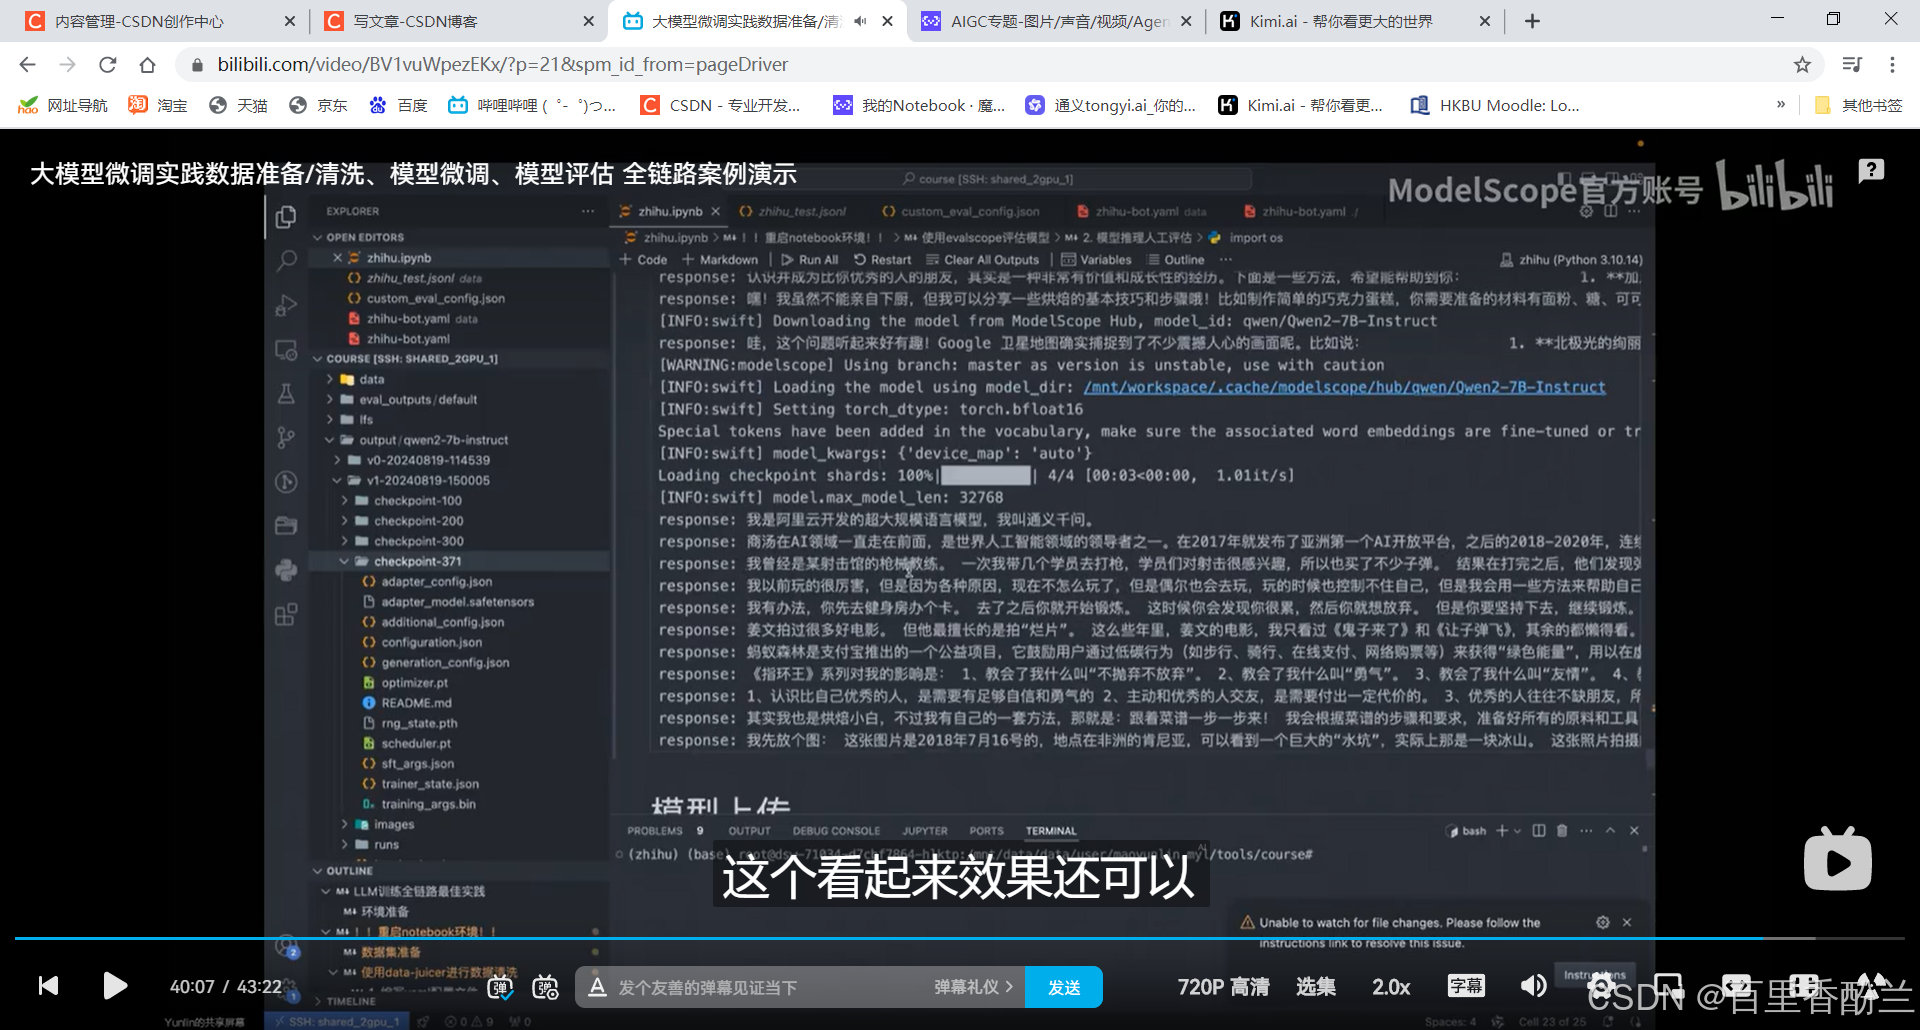Open VS Code Testing flask icon

coord(286,394)
